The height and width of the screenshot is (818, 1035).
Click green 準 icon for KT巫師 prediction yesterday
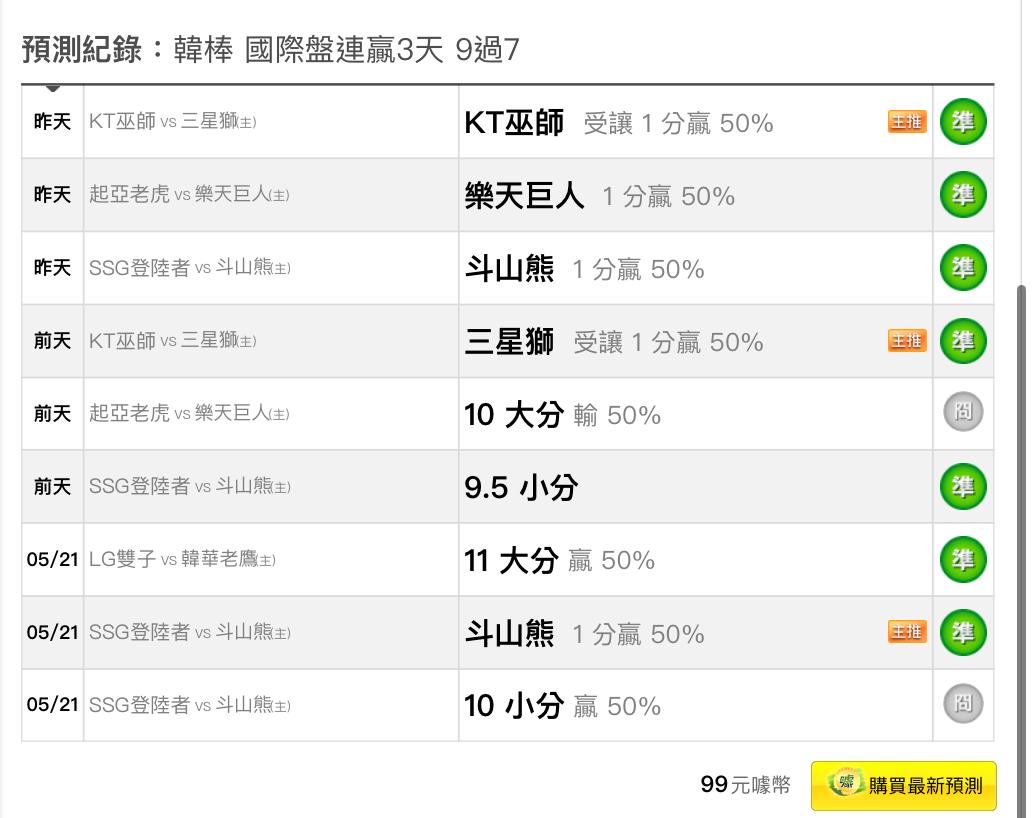point(963,122)
